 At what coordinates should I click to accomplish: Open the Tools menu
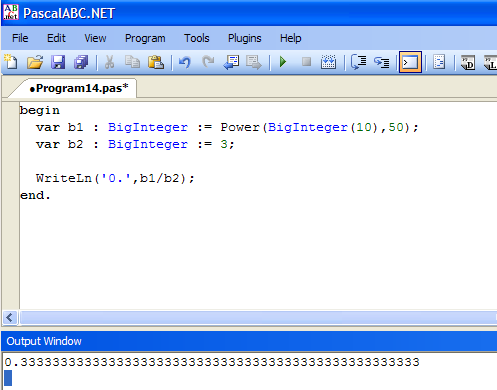point(197,38)
